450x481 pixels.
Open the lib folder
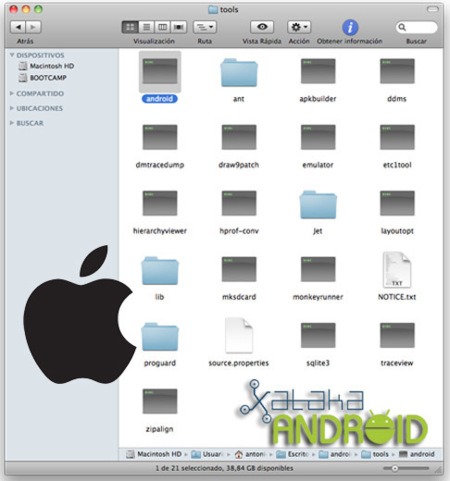[x=160, y=270]
